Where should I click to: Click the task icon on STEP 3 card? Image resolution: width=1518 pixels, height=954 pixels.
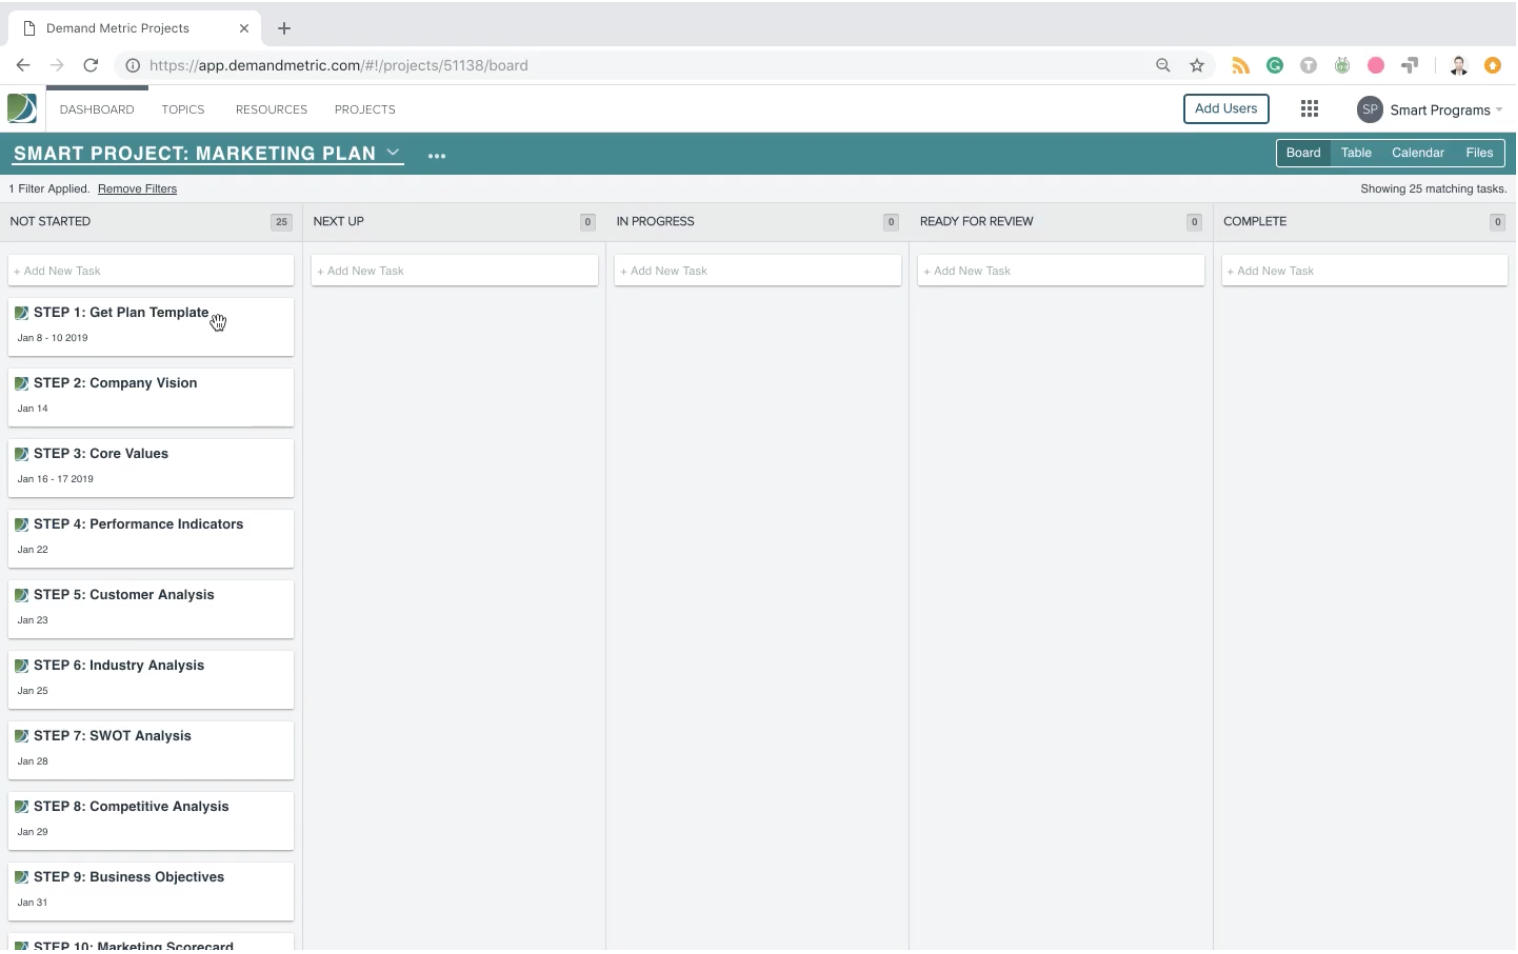(22, 454)
